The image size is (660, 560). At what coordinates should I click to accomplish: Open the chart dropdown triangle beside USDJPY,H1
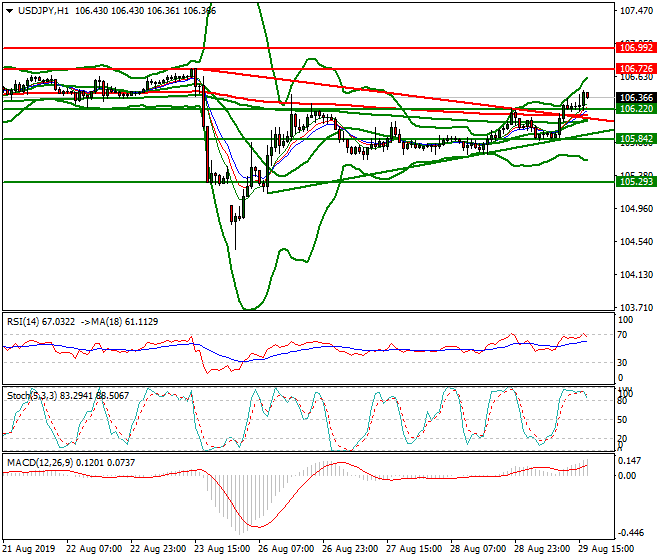(9, 11)
